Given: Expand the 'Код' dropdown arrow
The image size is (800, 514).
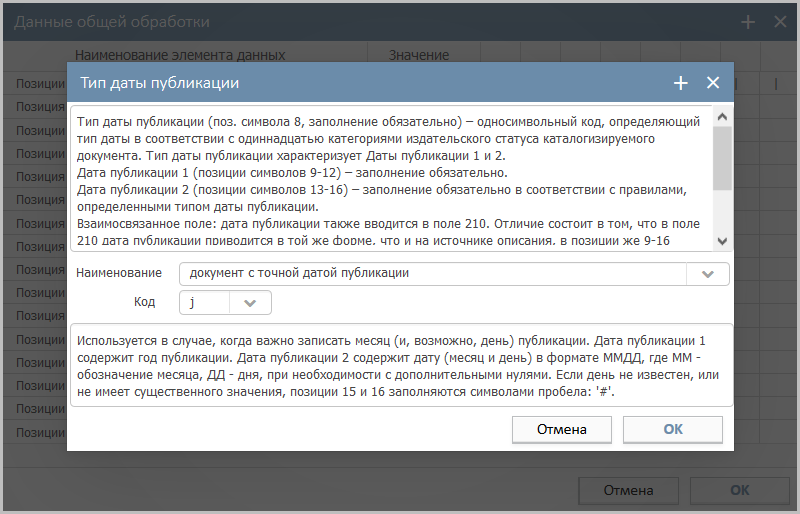Looking at the screenshot, I should [x=250, y=302].
